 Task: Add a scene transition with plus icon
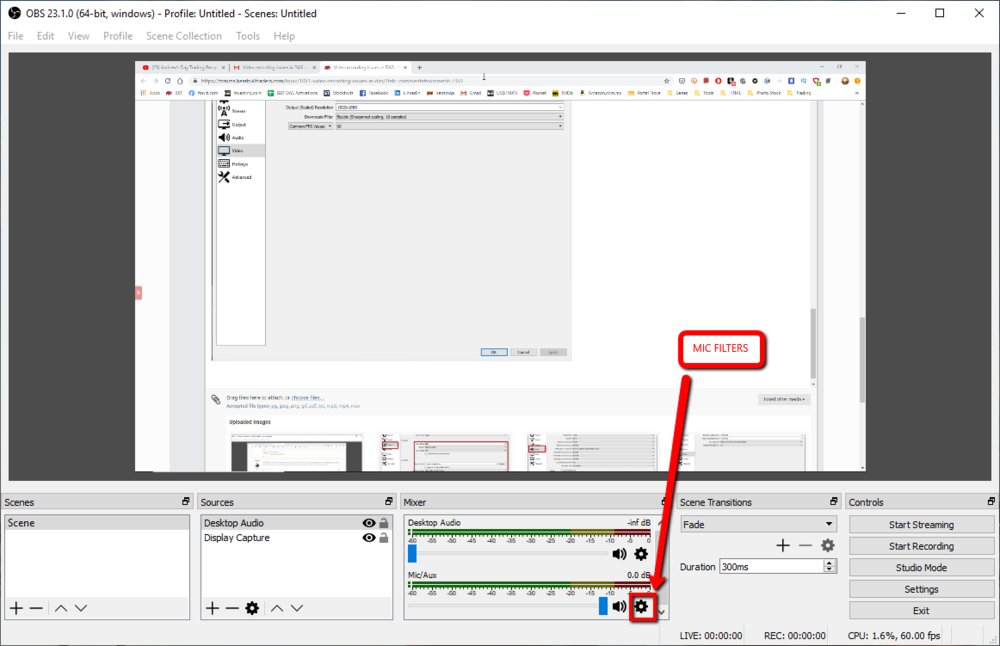(783, 545)
